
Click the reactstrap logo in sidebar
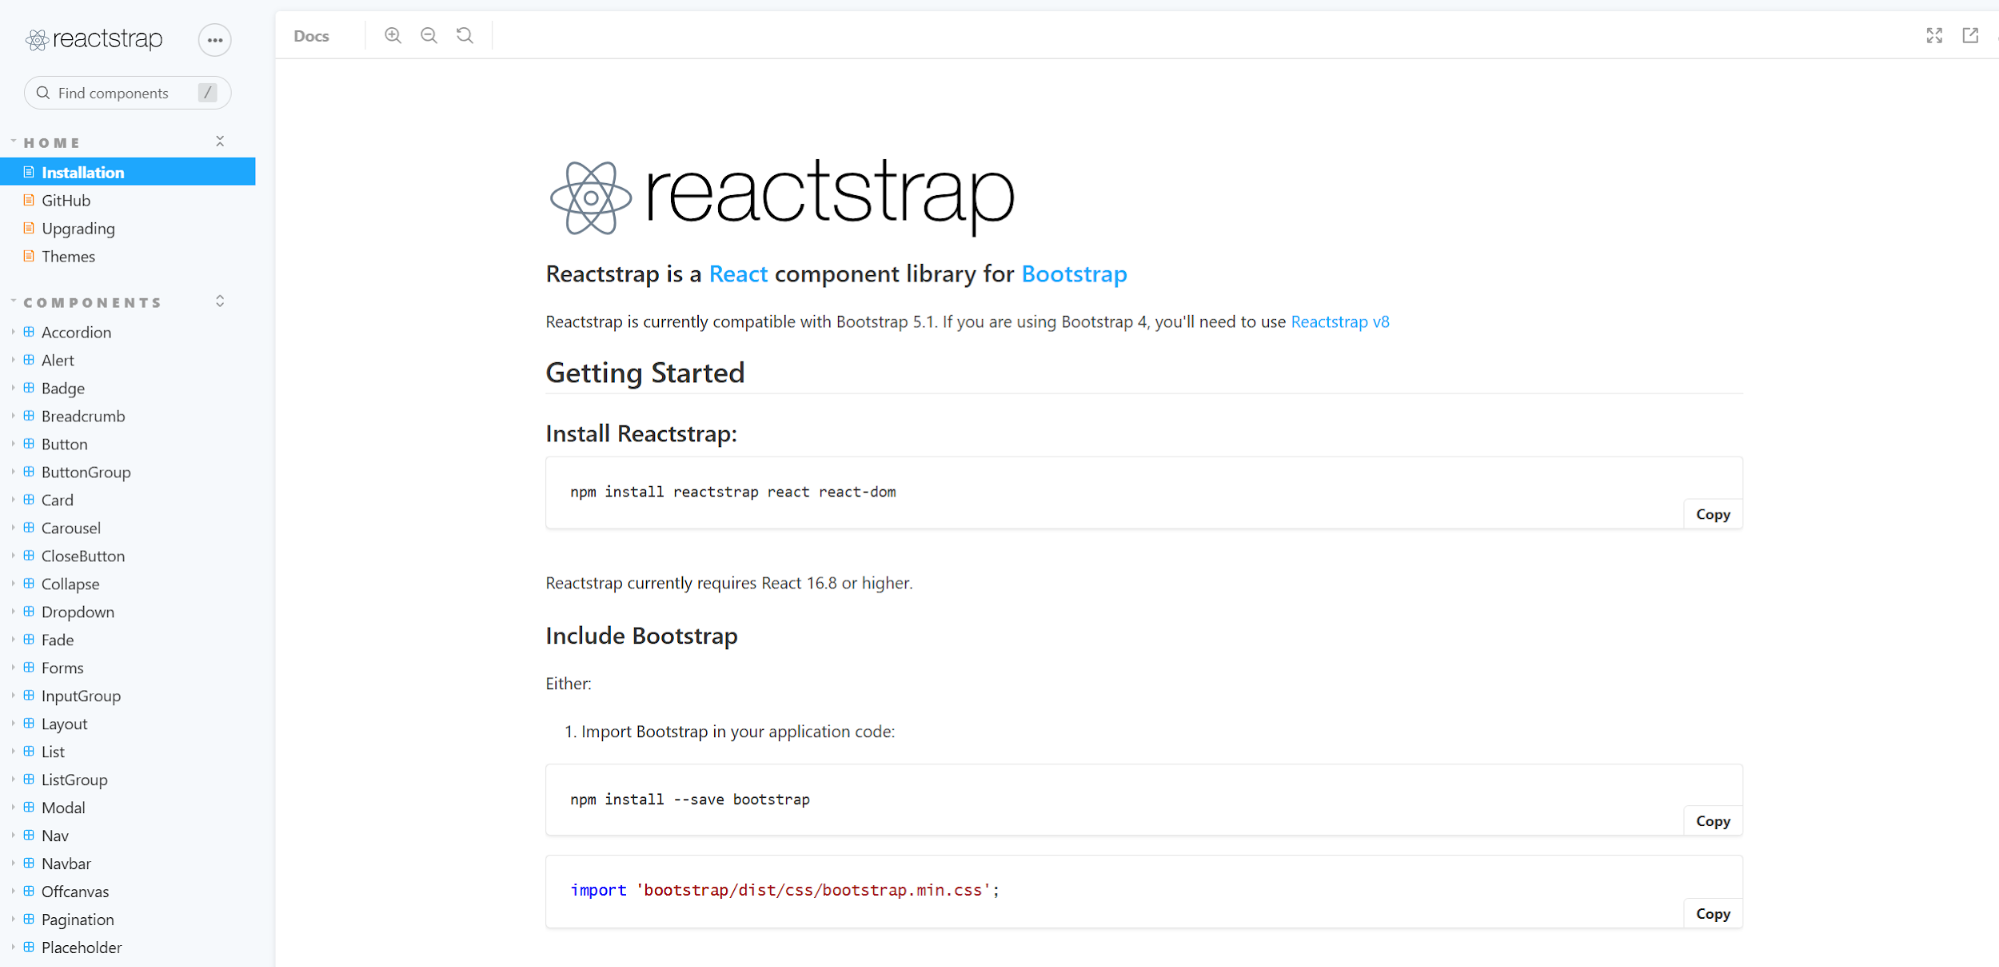pyautogui.click(x=94, y=39)
